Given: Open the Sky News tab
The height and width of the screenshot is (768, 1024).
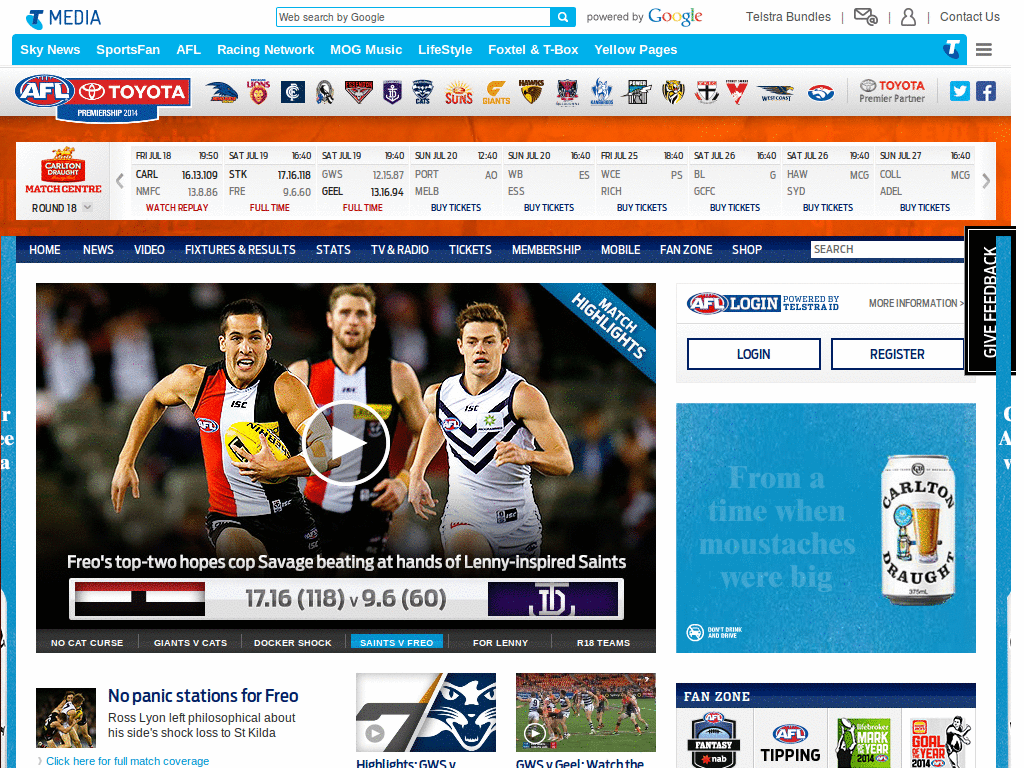Looking at the screenshot, I should click(50, 50).
